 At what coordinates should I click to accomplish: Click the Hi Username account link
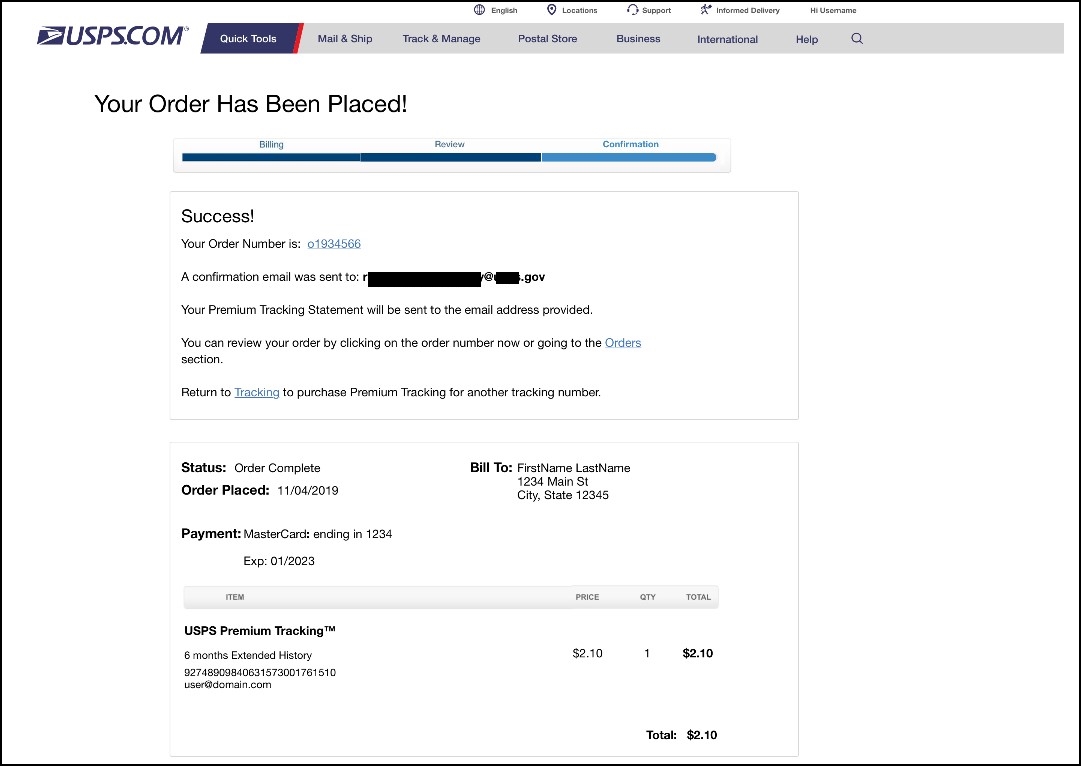click(x=834, y=10)
